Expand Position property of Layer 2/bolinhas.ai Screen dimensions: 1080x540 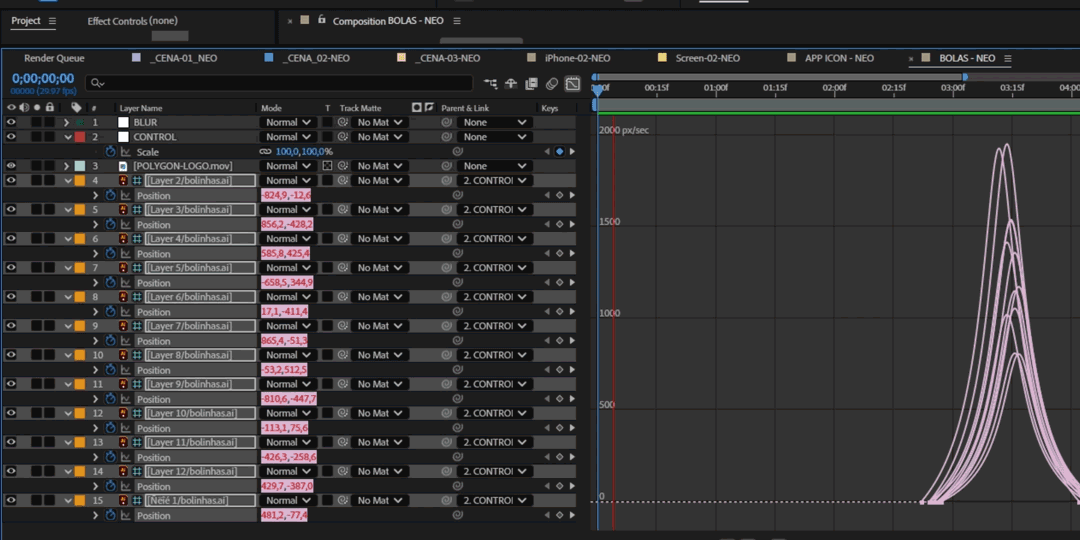96,196
